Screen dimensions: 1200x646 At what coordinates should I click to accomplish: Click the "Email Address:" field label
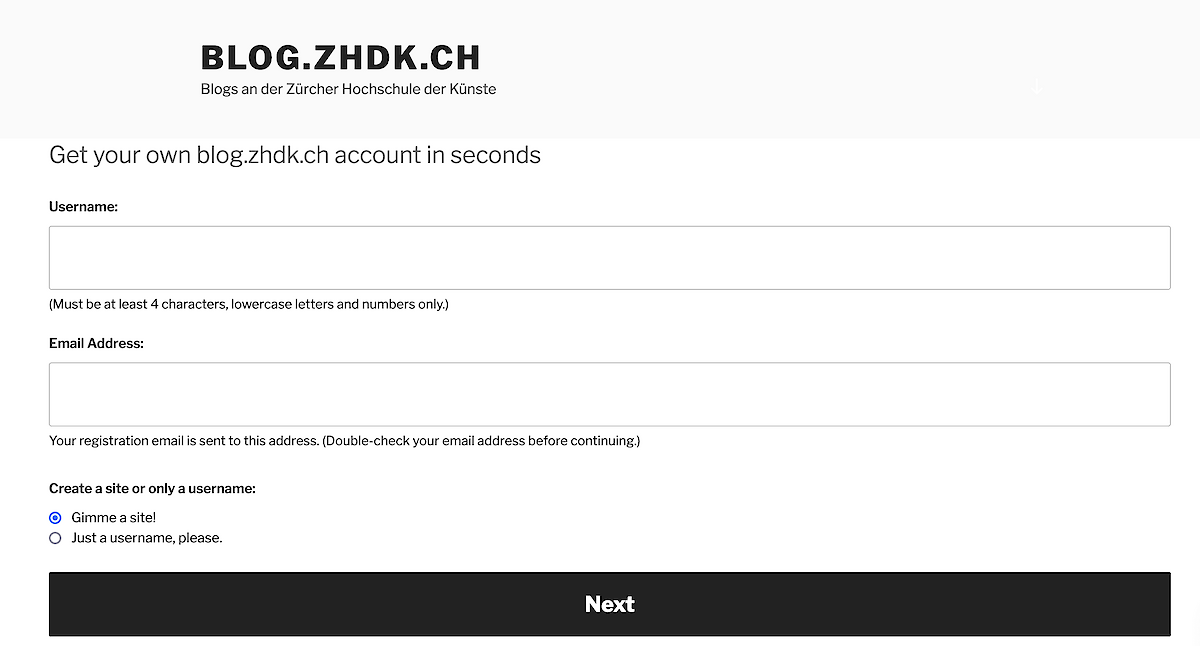point(96,343)
